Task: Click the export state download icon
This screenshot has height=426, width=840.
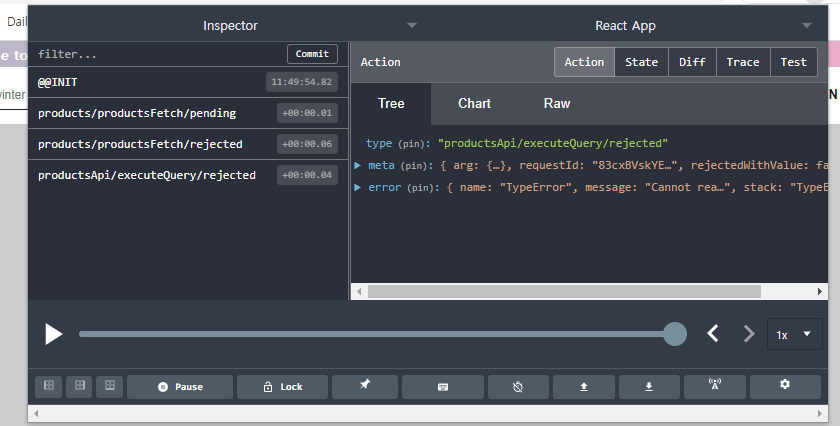Action: click(649, 387)
